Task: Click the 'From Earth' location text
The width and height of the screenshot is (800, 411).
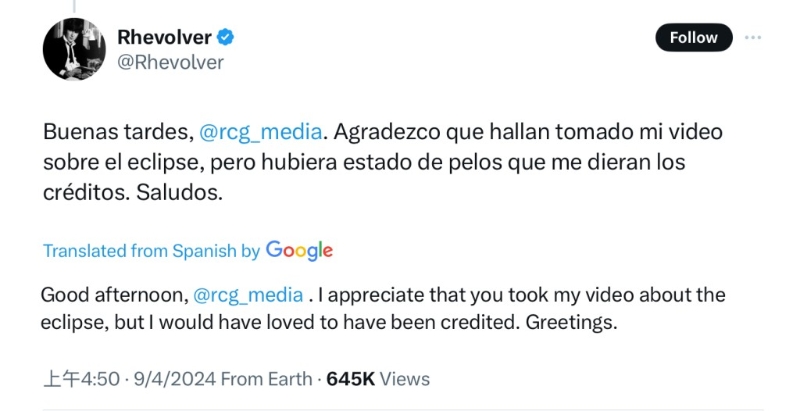Action: click(x=266, y=379)
